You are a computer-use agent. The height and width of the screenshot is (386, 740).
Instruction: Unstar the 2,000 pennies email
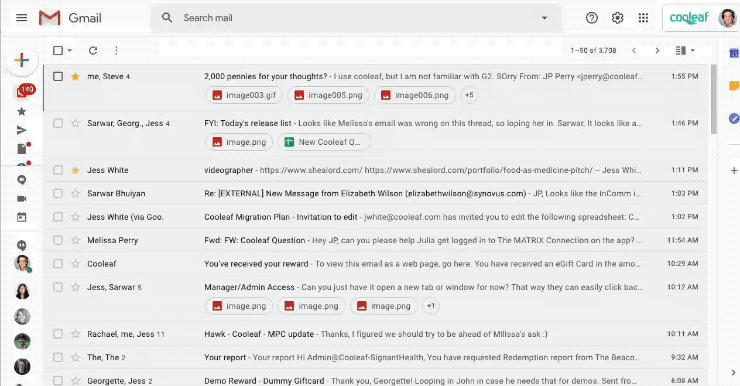tap(75, 76)
